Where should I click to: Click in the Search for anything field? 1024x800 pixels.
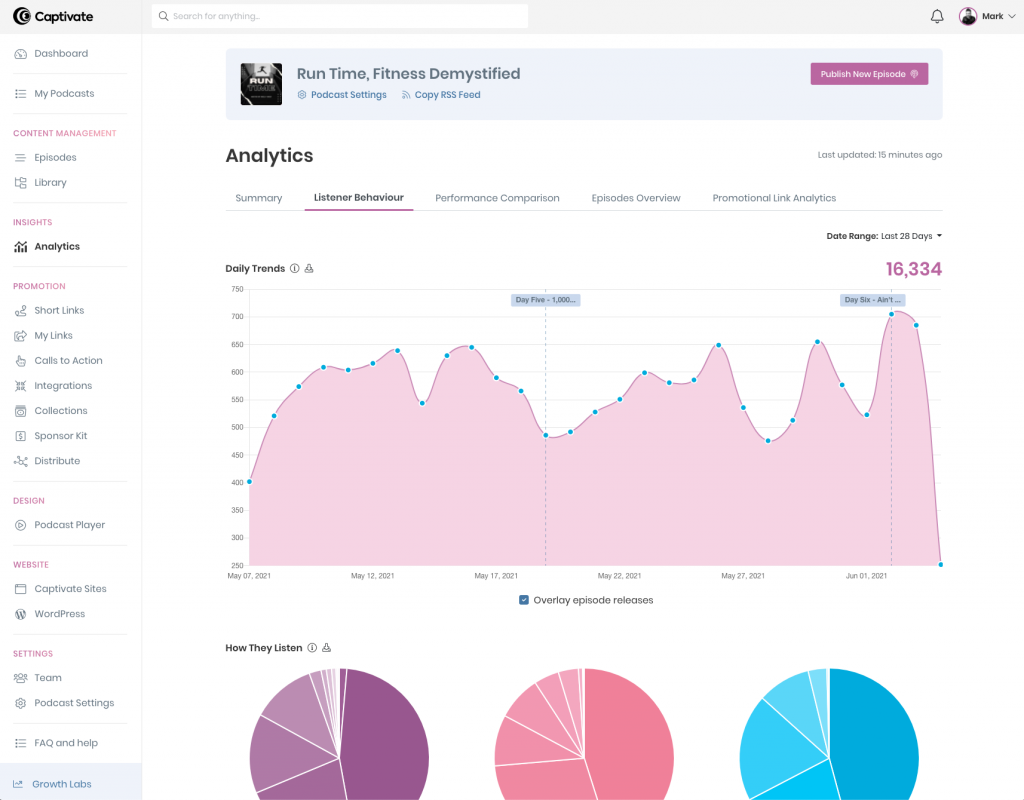pos(340,16)
